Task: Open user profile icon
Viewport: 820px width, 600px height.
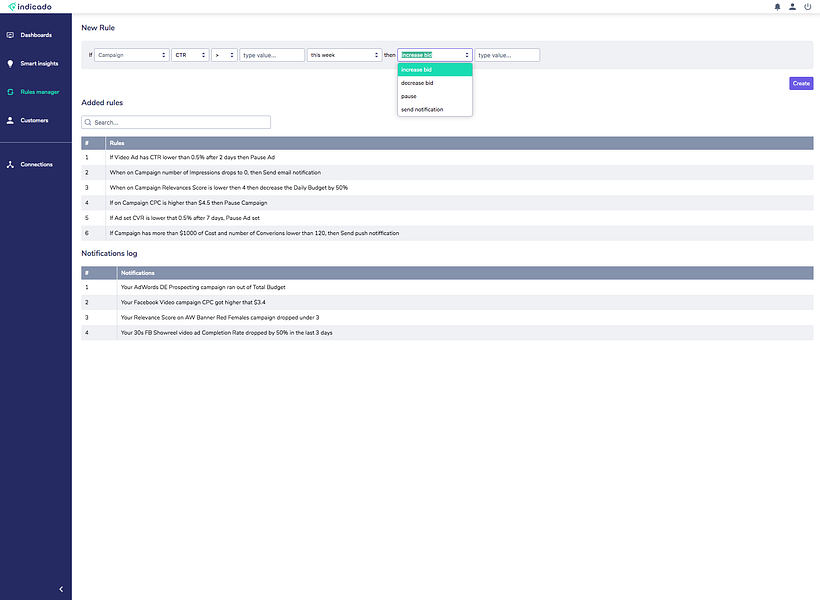Action: [x=792, y=7]
